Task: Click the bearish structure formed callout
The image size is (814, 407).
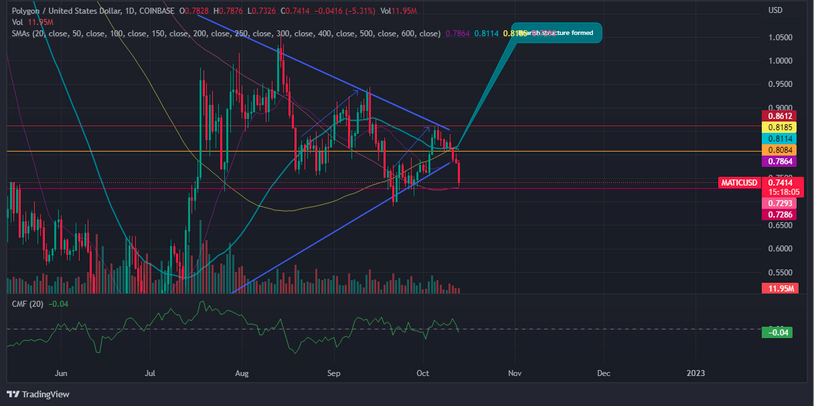Action: (558, 33)
